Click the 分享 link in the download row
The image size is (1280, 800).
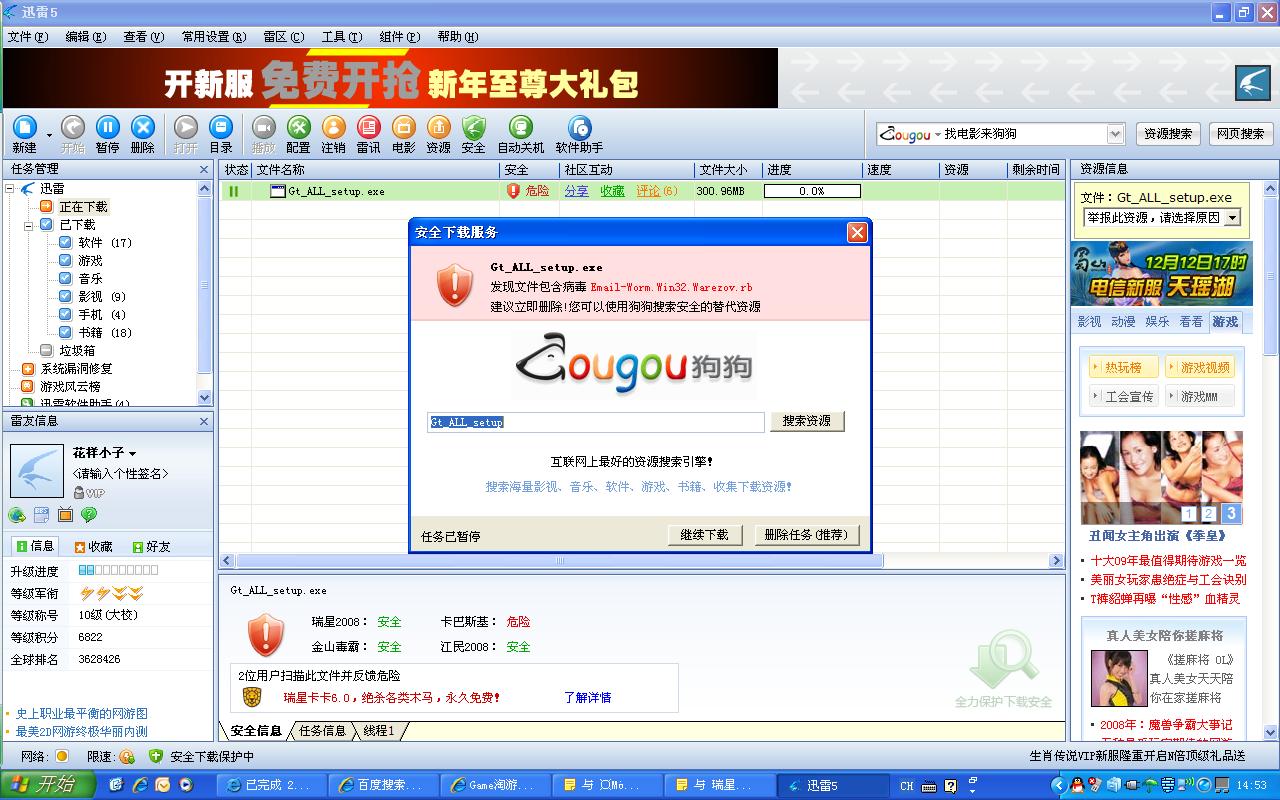(576, 191)
